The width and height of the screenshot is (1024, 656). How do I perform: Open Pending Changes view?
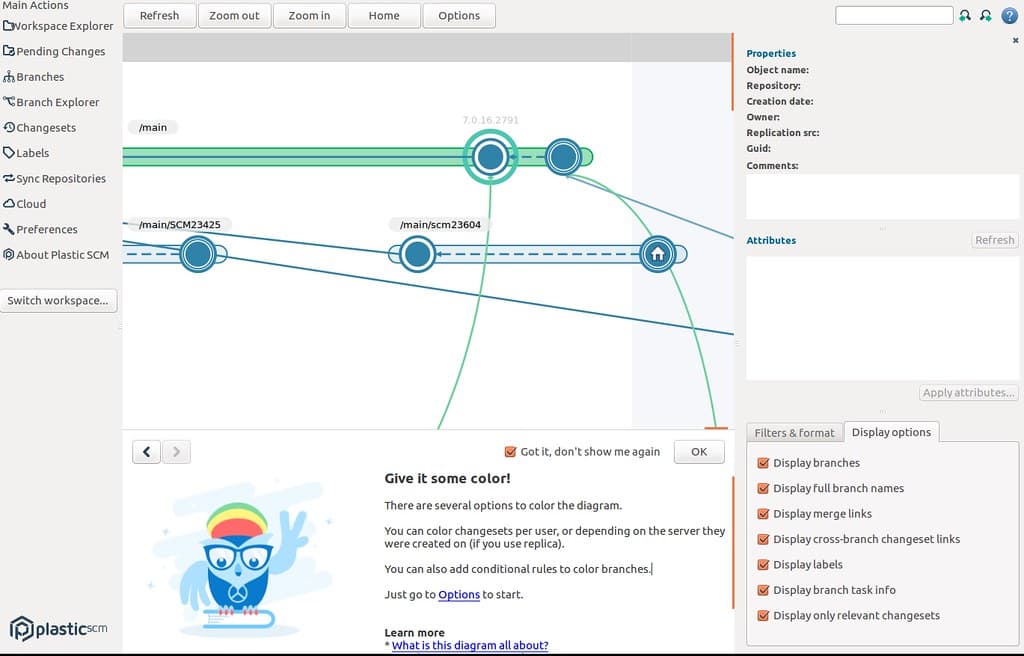(57, 51)
